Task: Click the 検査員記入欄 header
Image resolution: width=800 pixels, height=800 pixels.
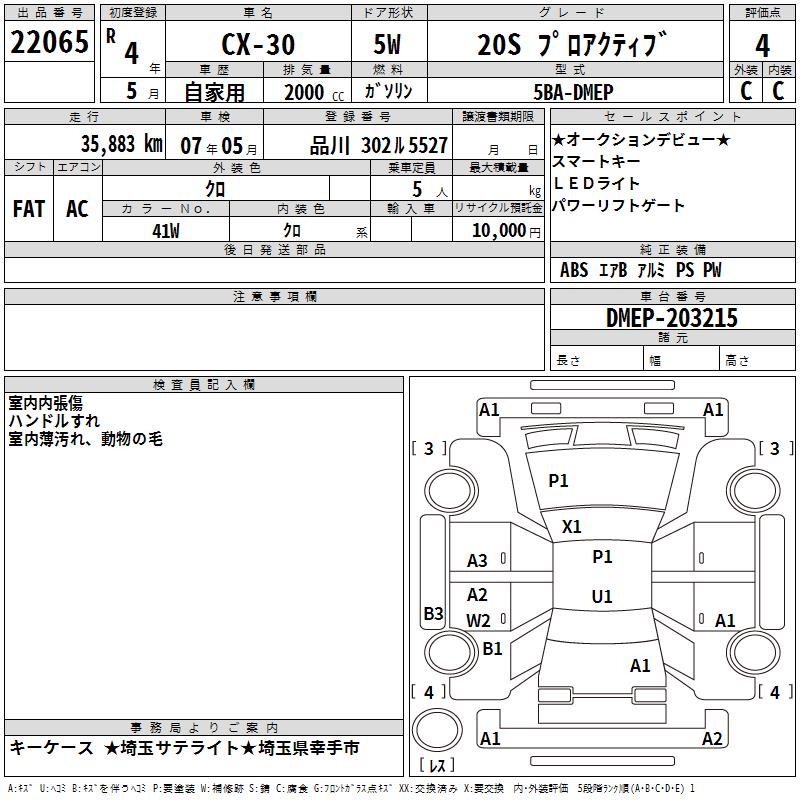Action: 204,385
